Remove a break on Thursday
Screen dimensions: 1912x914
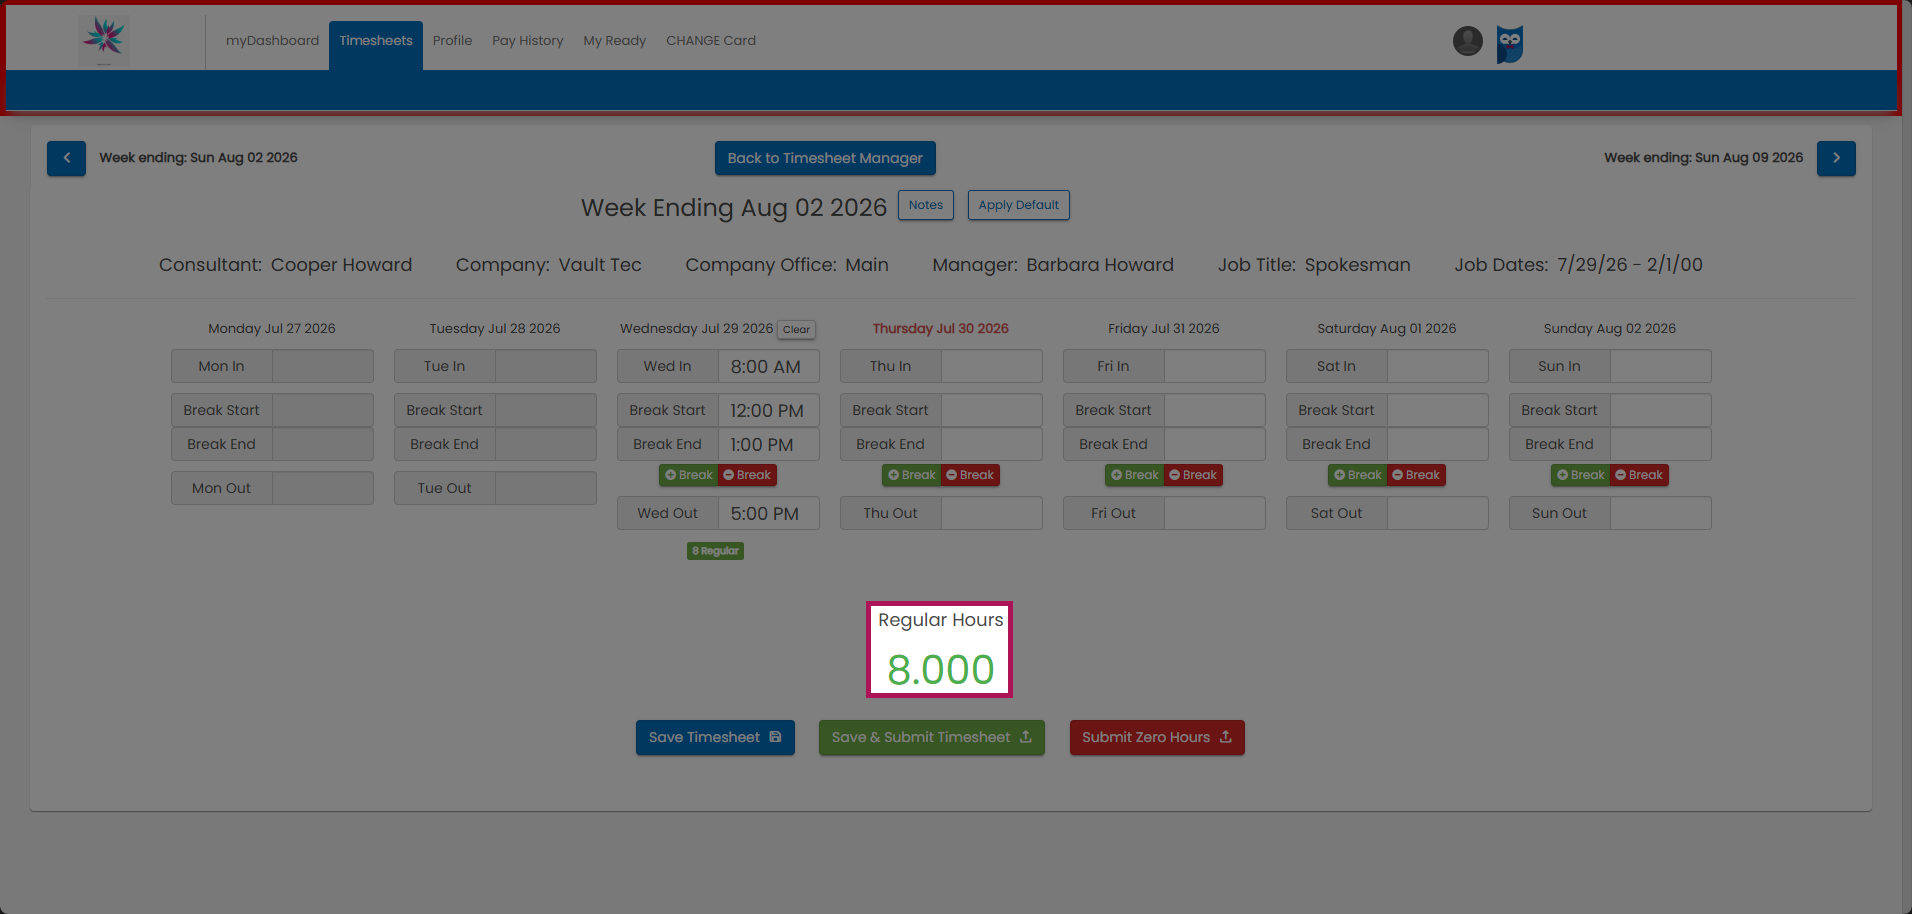click(x=970, y=475)
